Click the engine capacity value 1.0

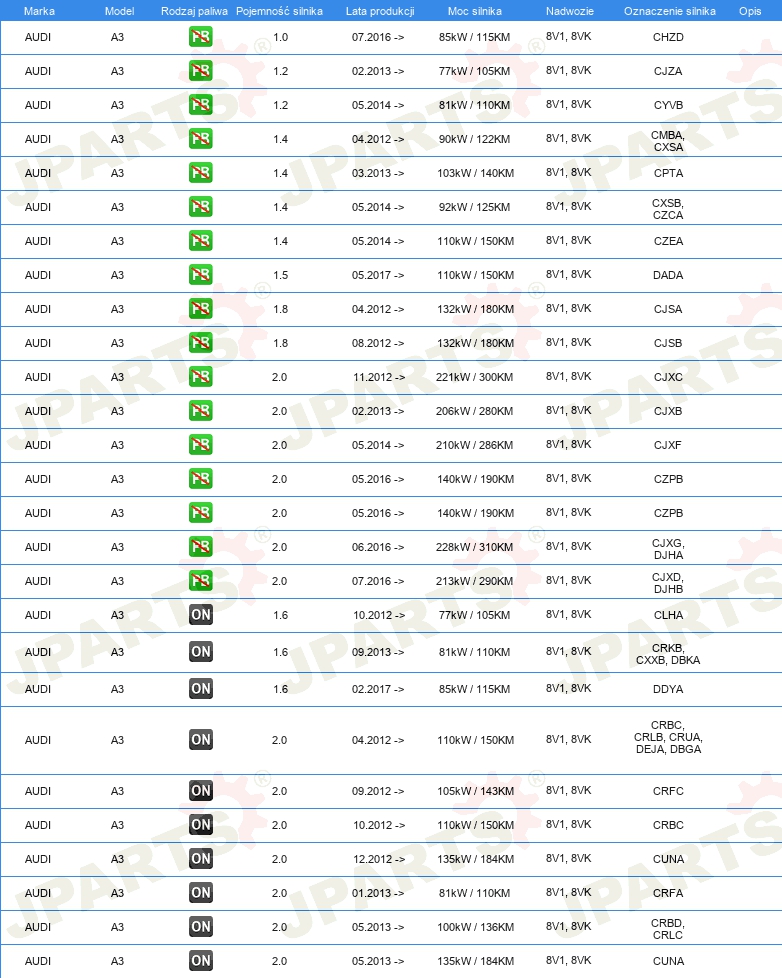[281, 37]
